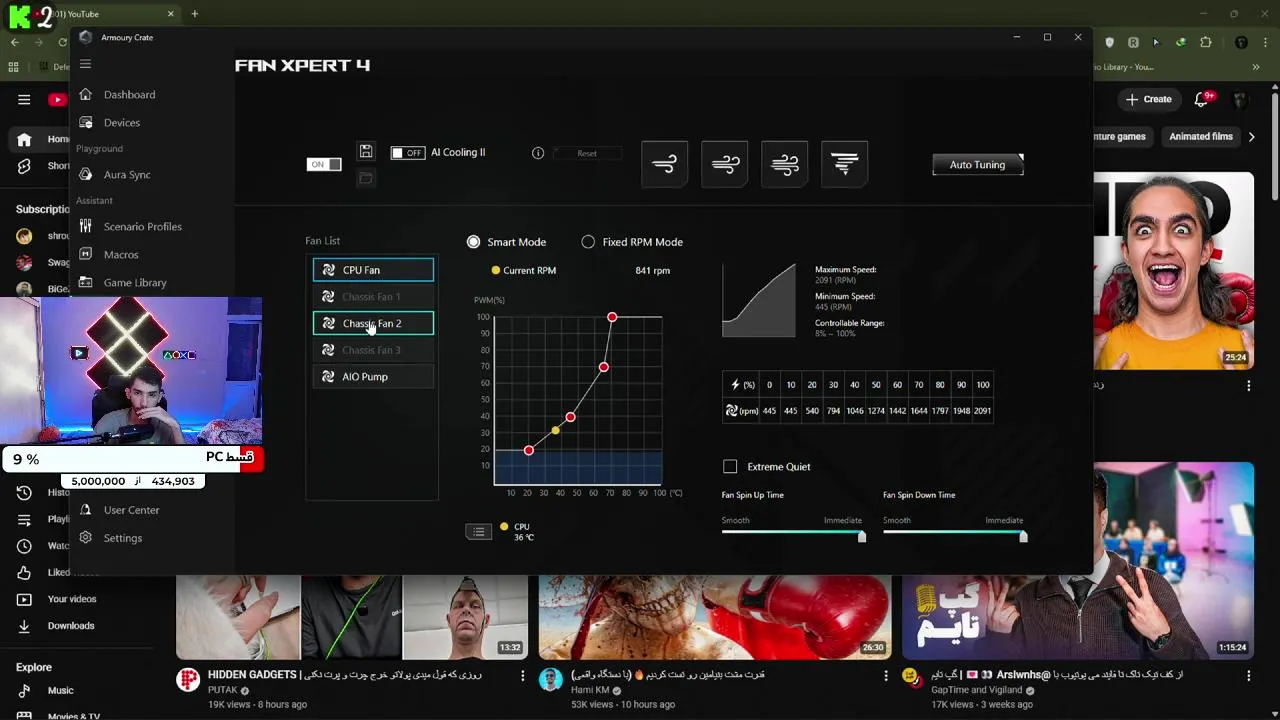Screen dimensions: 1280x720
Task: Select CPU Fan in Fan List
Action: point(373,270)
